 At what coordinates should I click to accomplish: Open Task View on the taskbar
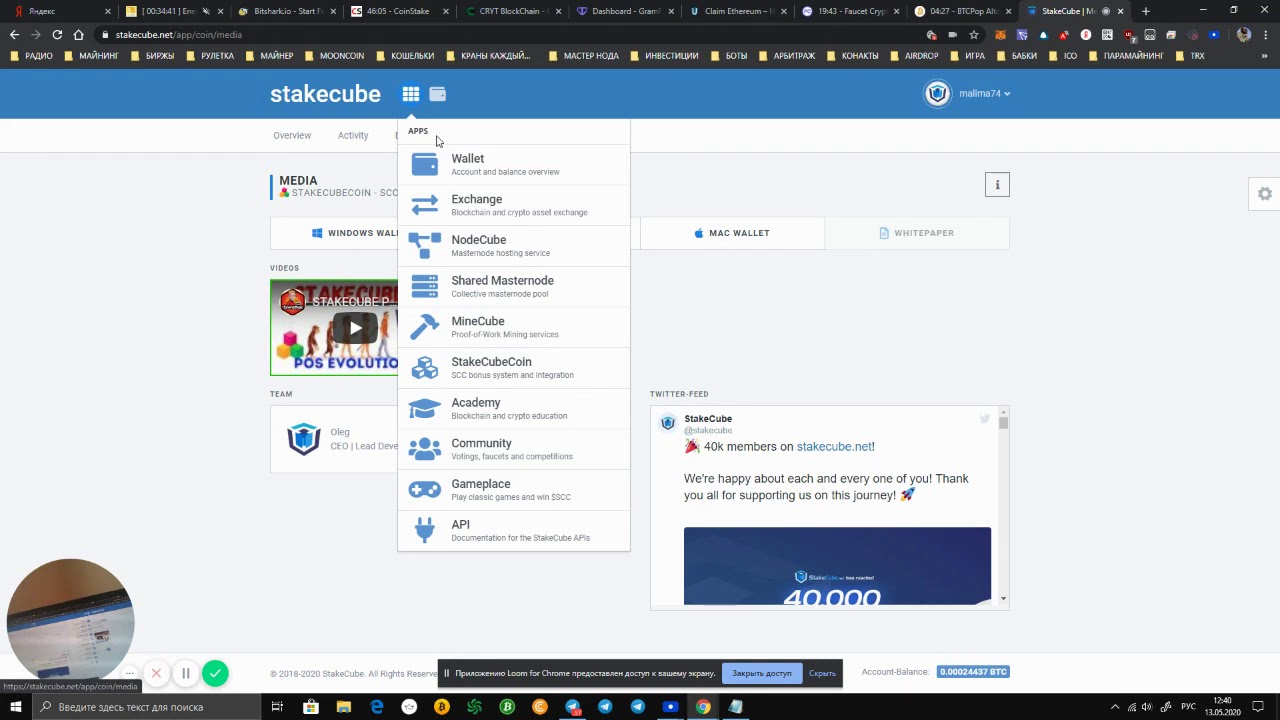[x=278, y=707]
